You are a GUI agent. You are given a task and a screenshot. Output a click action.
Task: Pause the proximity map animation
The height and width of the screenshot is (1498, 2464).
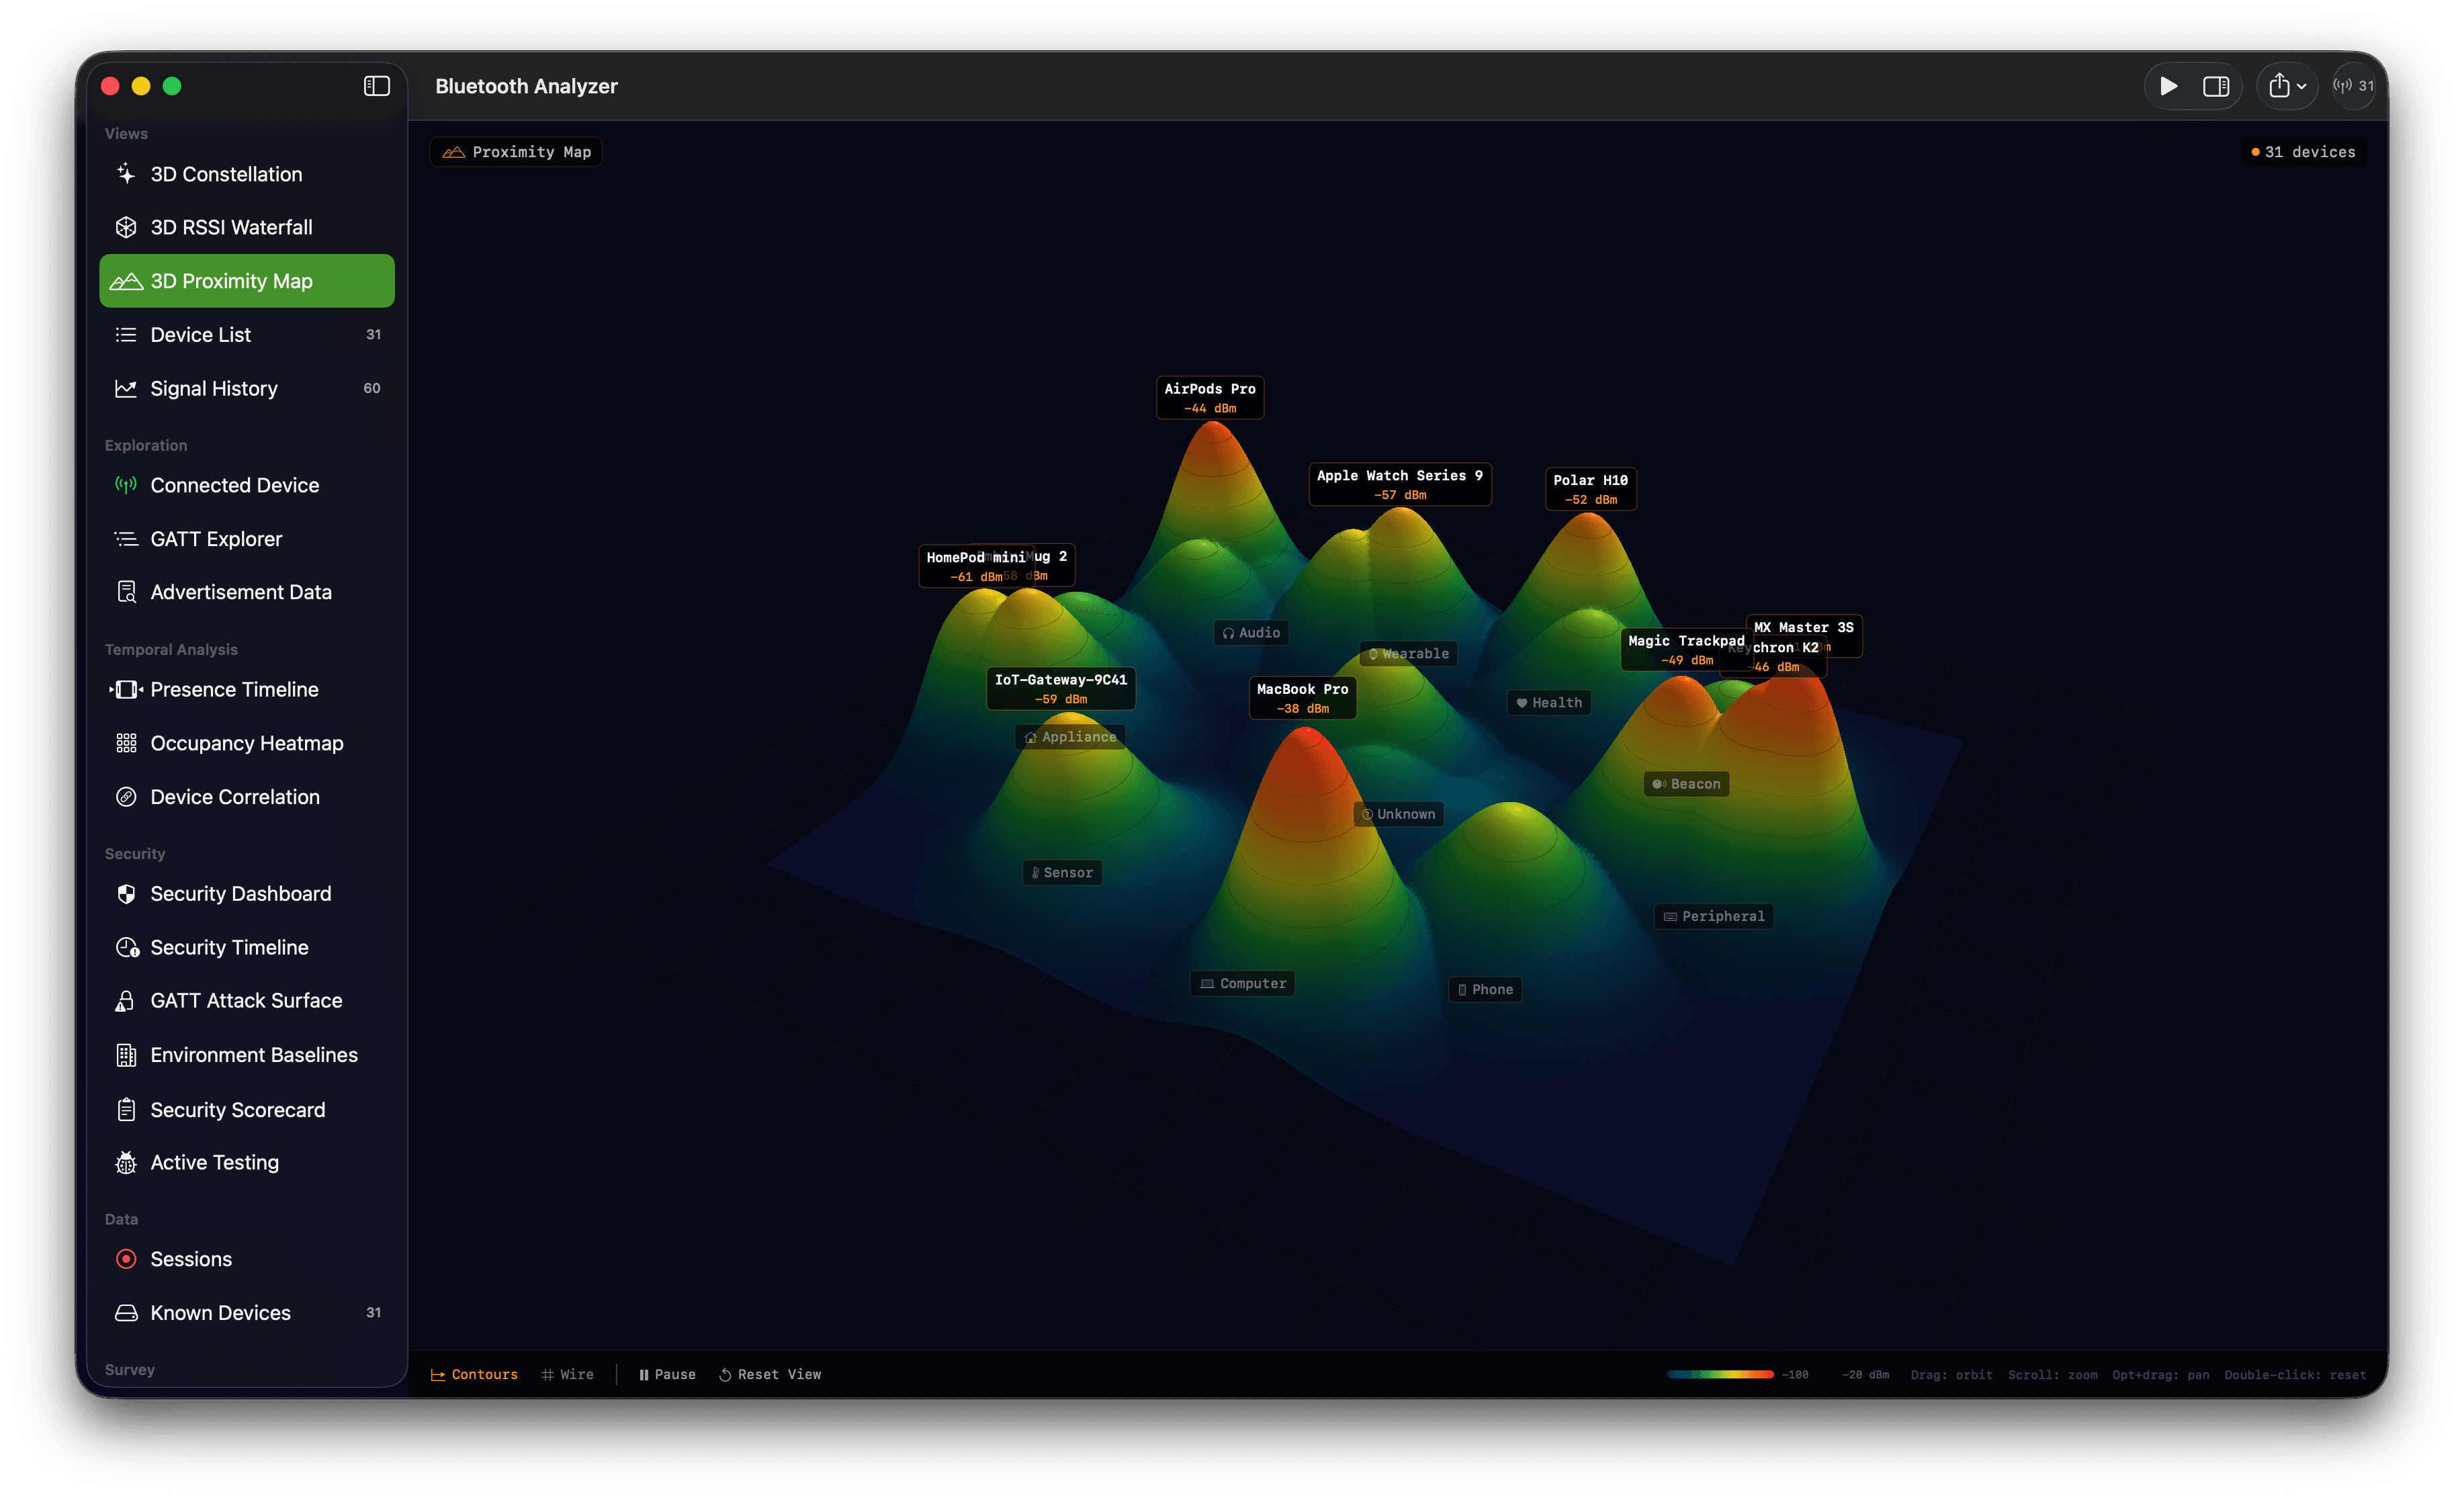(x=667, y=1374)
